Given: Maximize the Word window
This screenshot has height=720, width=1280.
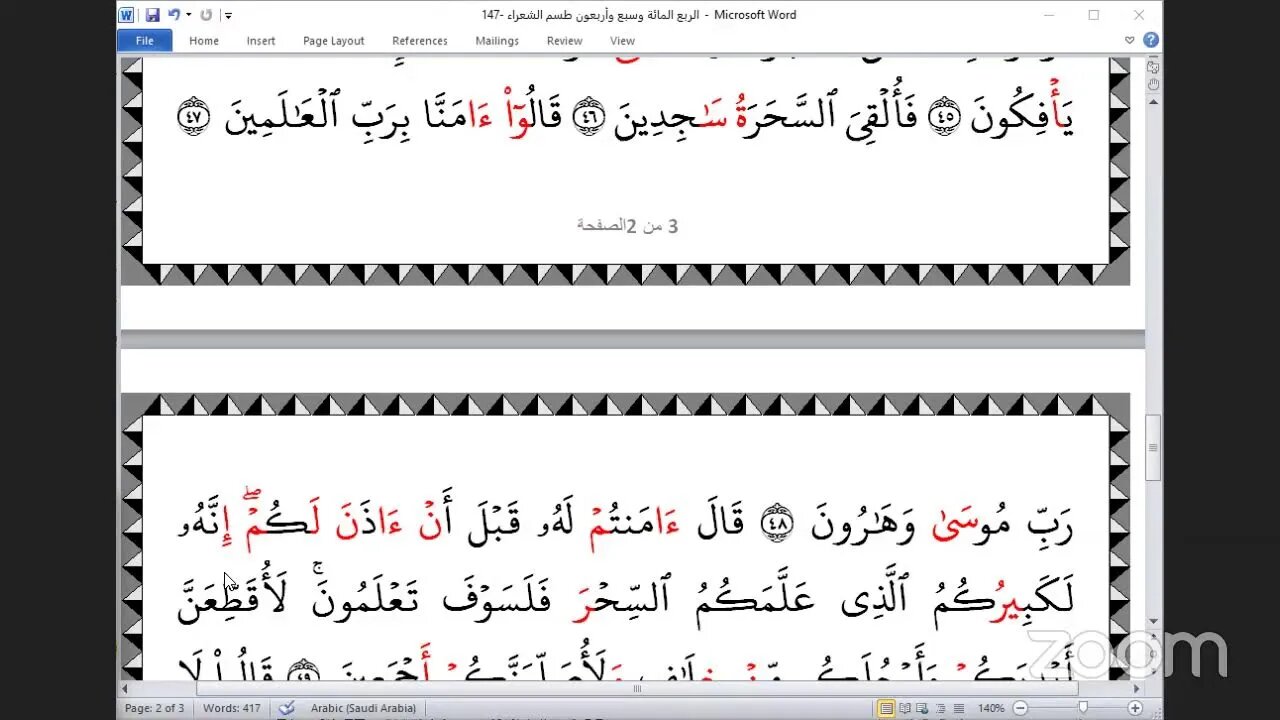Looking at the screenshot, I should click(x=1093, y=15).
